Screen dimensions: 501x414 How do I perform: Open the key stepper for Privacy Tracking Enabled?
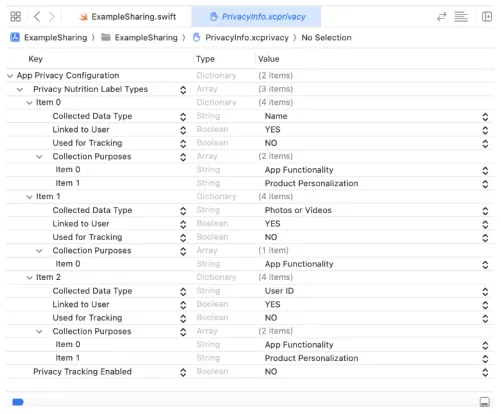(183, 372)
